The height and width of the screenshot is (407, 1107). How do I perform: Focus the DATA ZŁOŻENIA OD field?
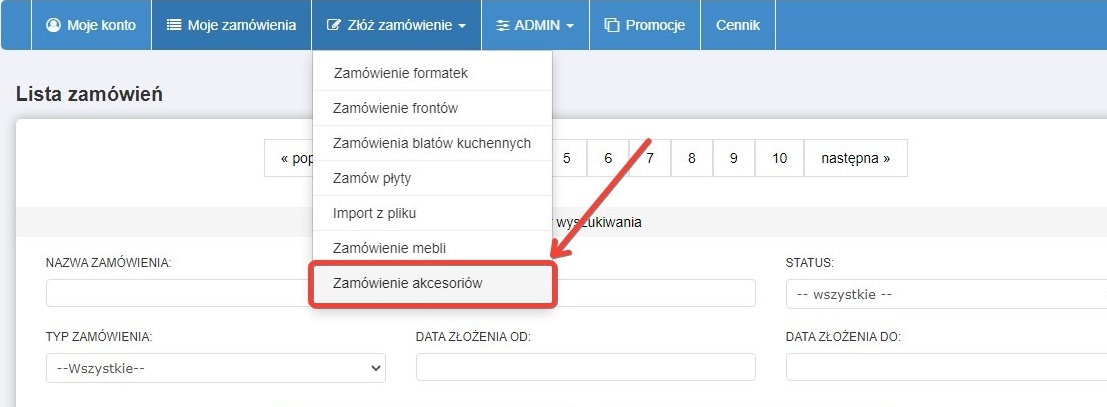point(585,367)
